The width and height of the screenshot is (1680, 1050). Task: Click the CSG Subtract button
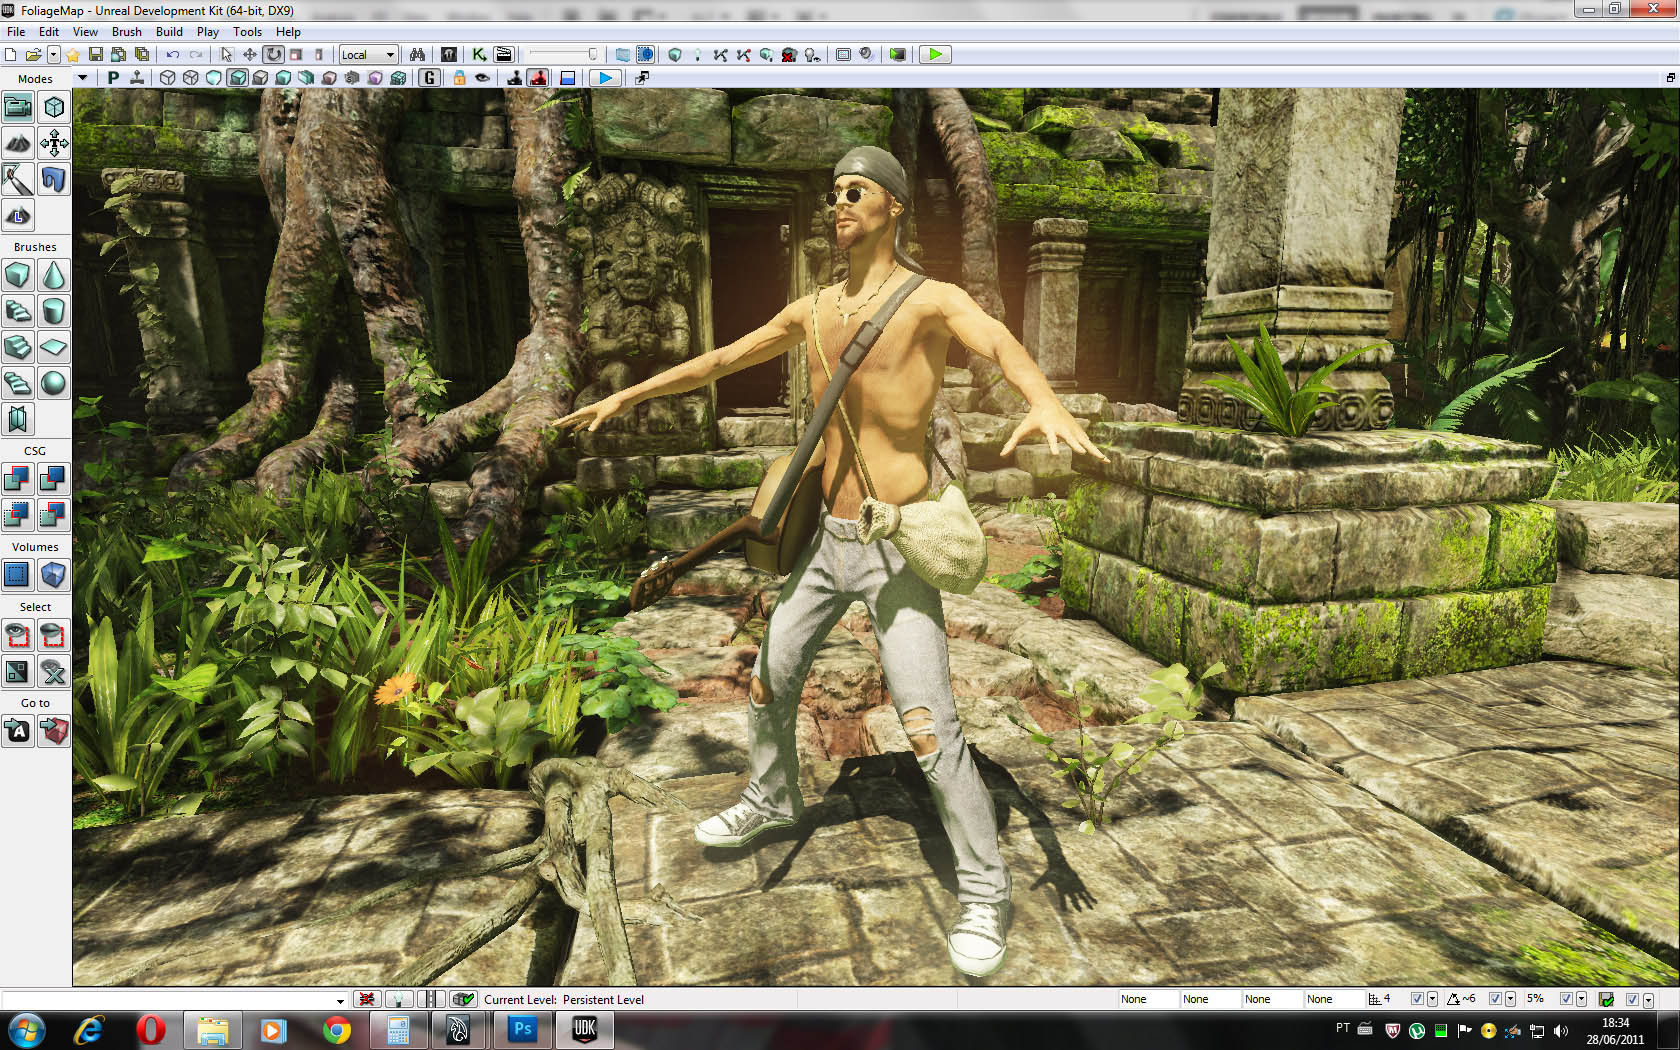click(54, 480)
